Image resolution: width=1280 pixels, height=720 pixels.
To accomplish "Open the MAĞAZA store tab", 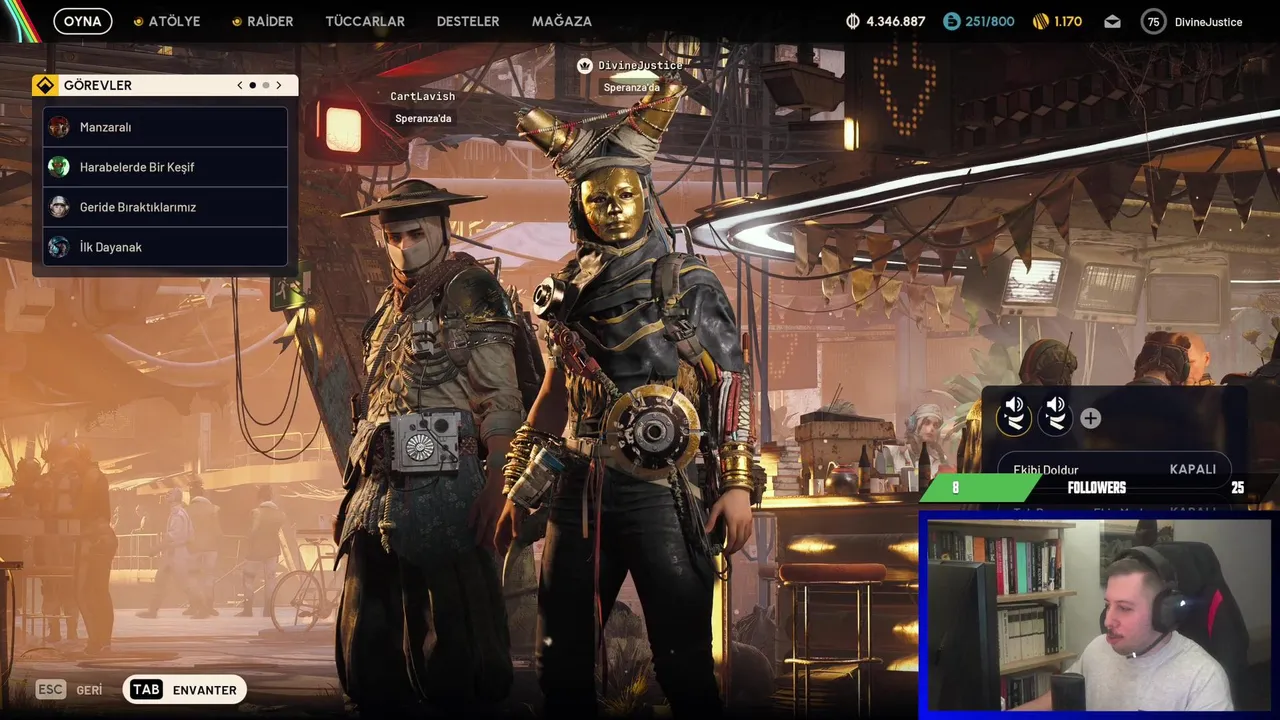I will 562,21.
